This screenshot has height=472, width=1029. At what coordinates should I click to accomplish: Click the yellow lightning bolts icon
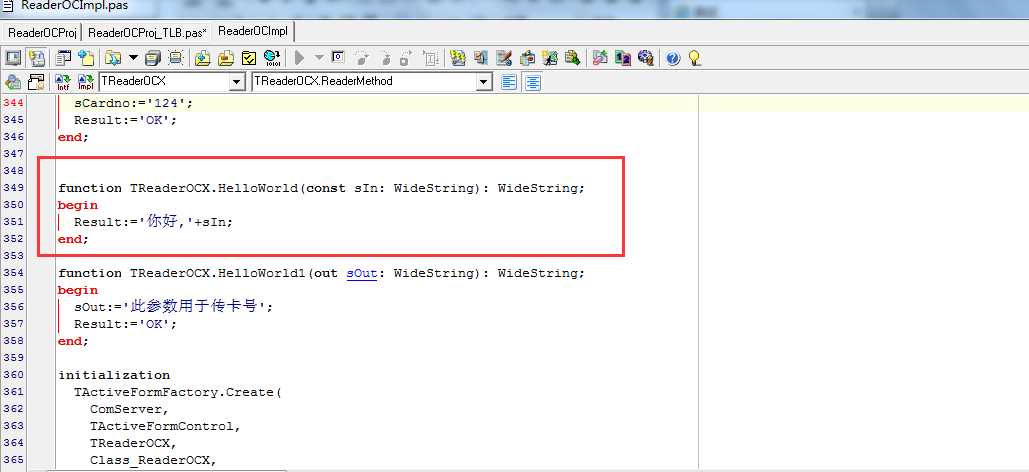click(458, 58)
